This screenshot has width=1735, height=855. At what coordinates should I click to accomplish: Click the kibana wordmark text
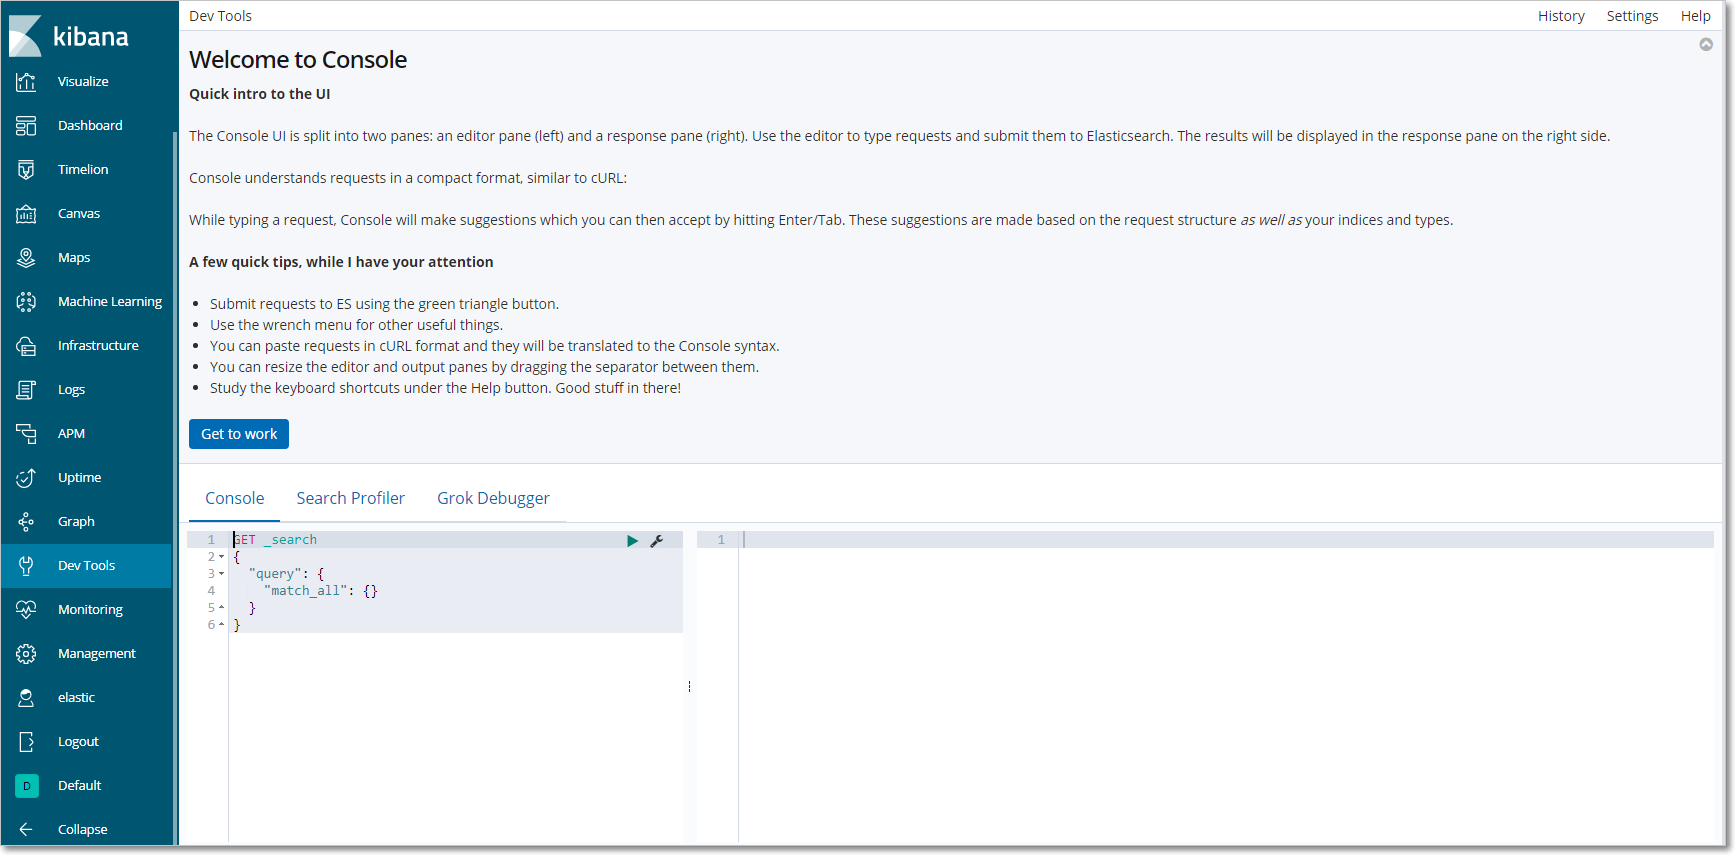[90, 37]
